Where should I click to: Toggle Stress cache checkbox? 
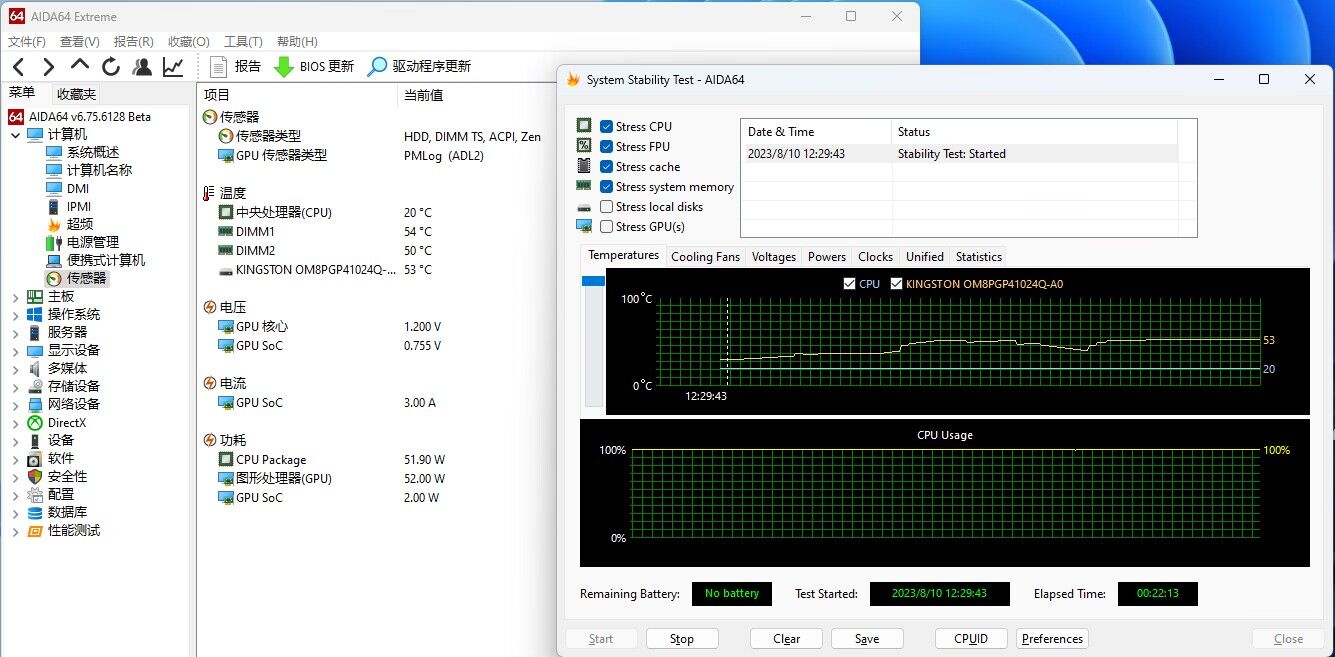(x=606, y=166)
